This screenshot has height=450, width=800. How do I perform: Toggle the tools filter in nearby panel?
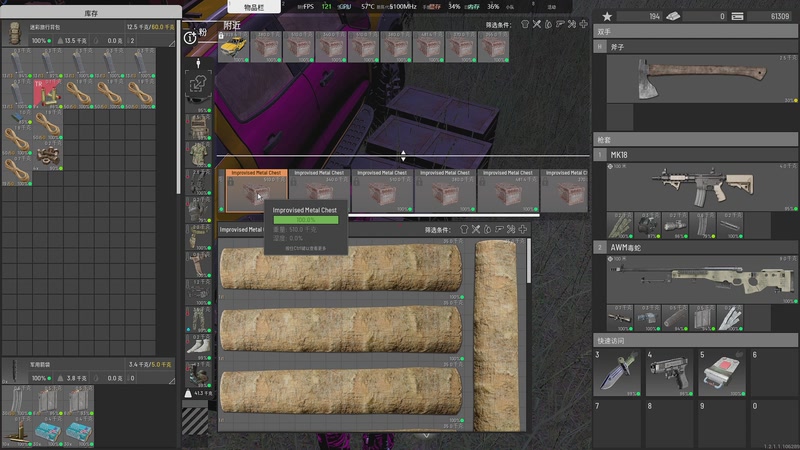coord(572,24)
